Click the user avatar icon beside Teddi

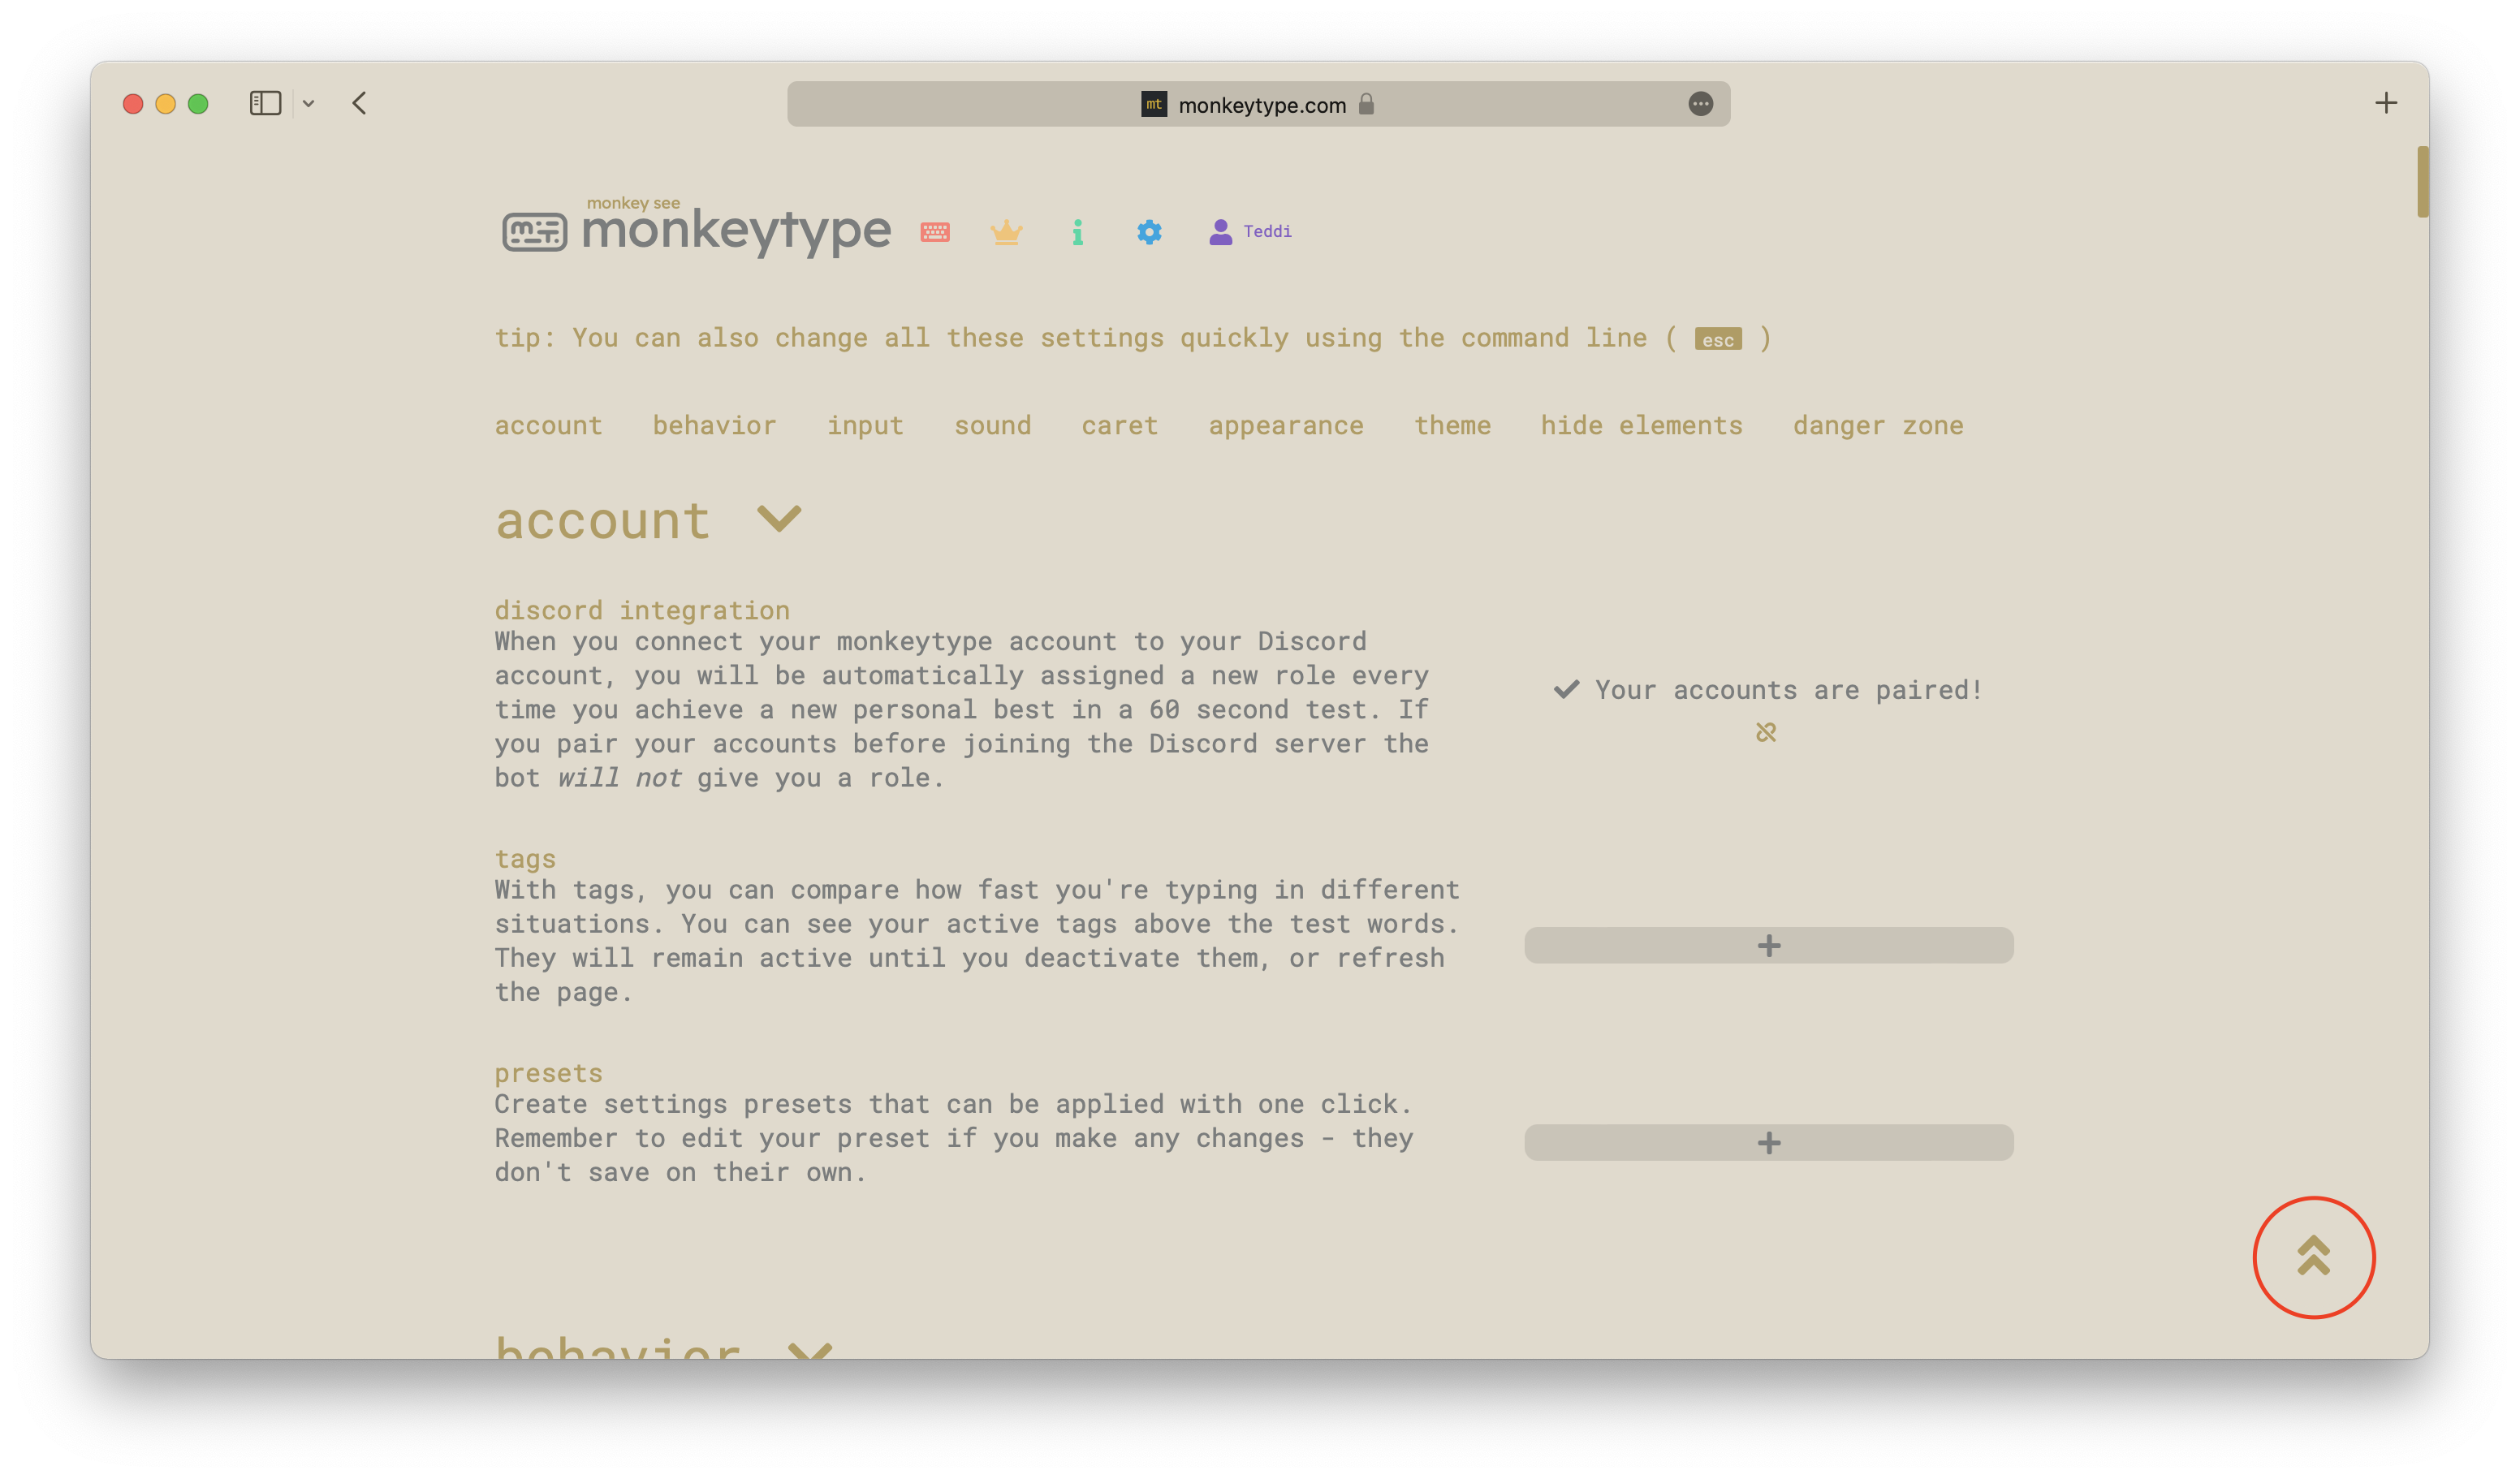[x=1220, y=232]
